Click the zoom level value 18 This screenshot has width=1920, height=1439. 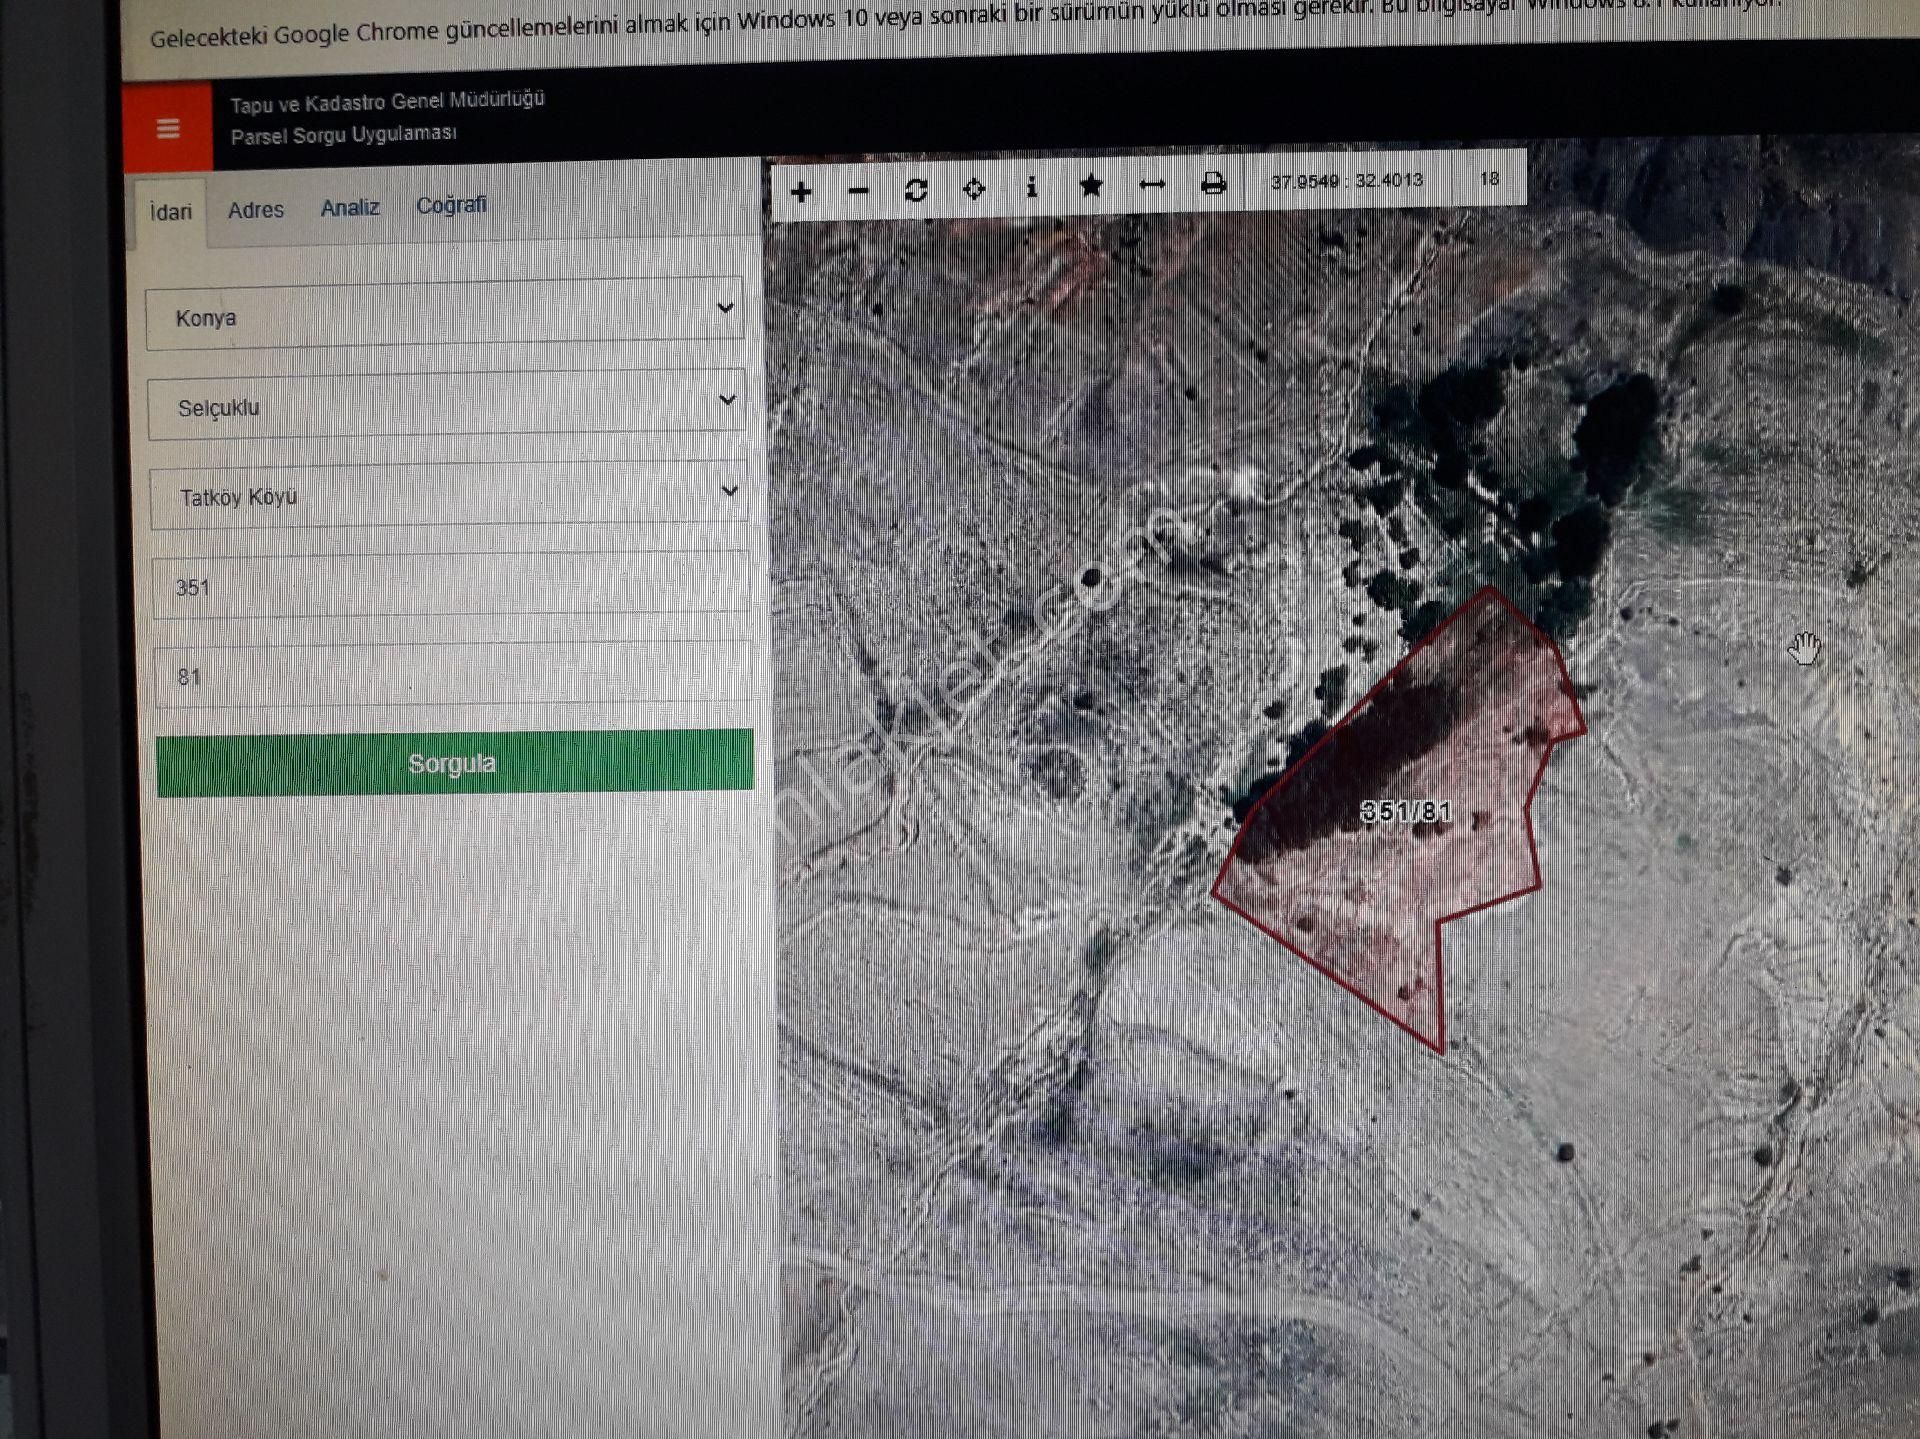(x=1490, y=178)
